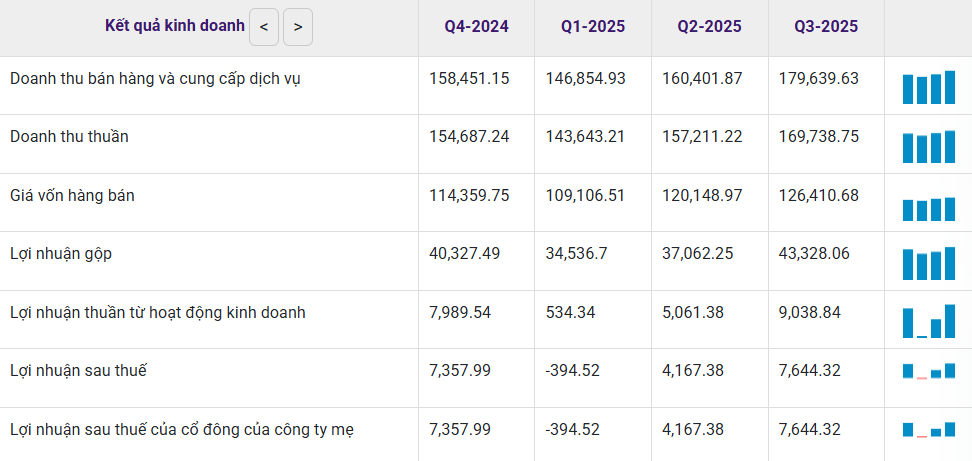Open the sparkline chart for Doanh thu bán hàng

pyautogui.click(x=927, y=88)
